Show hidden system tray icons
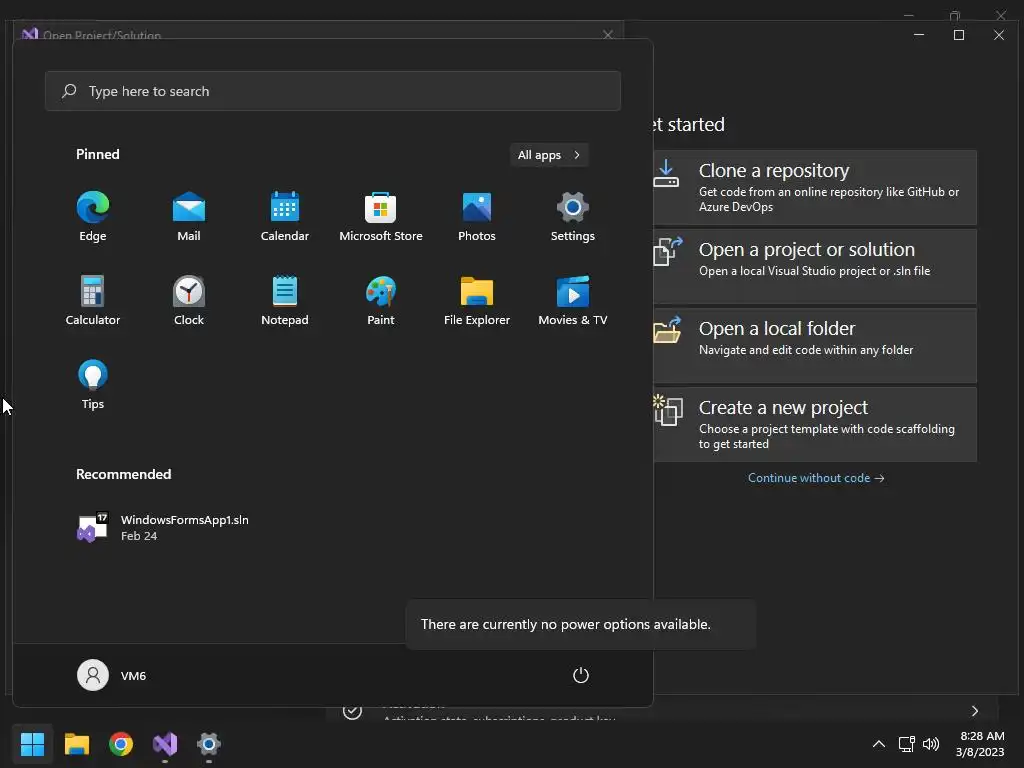 [879, 744]
